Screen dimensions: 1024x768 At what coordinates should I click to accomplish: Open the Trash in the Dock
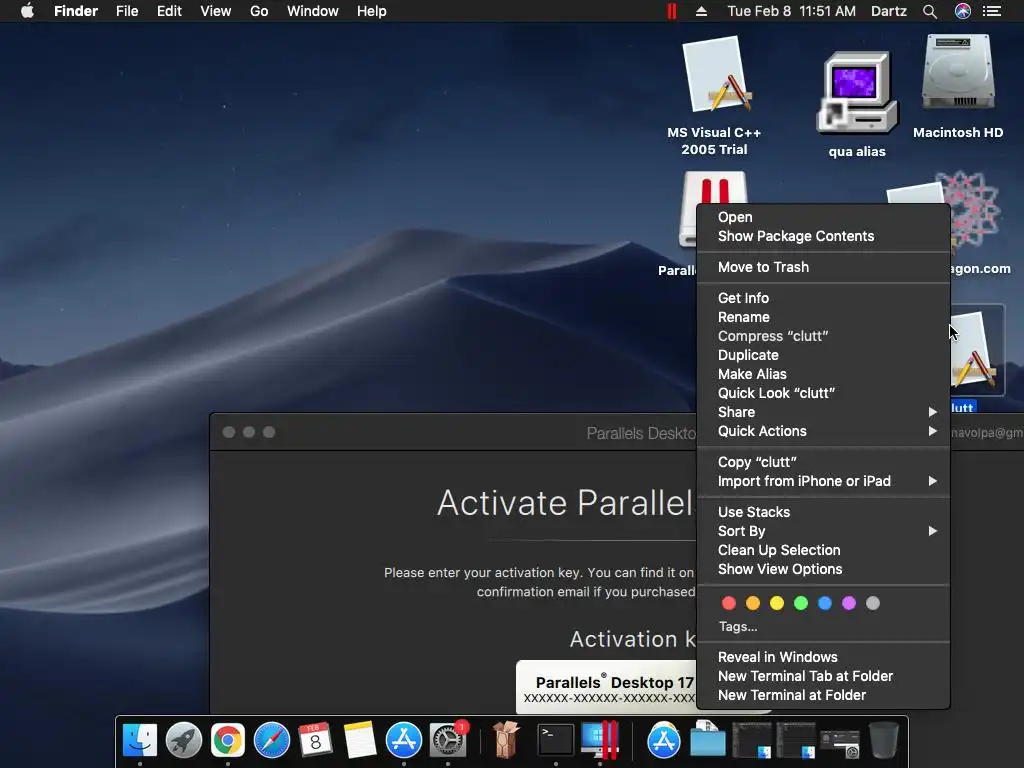coord(884,740)
